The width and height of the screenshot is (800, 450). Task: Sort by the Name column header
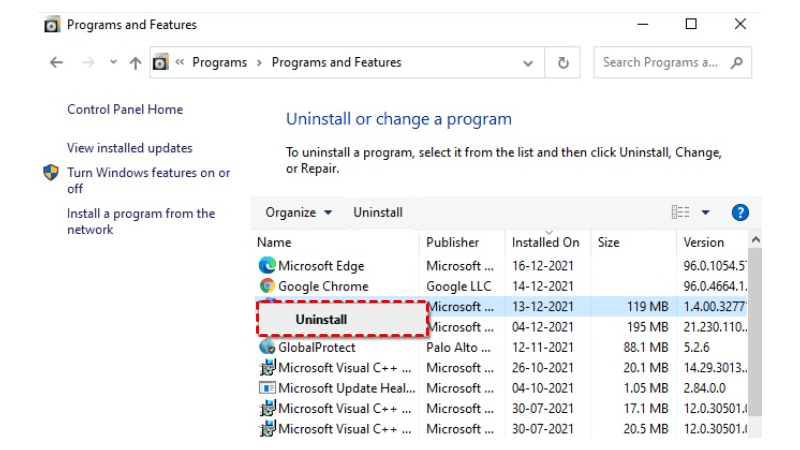pos(274,242)
